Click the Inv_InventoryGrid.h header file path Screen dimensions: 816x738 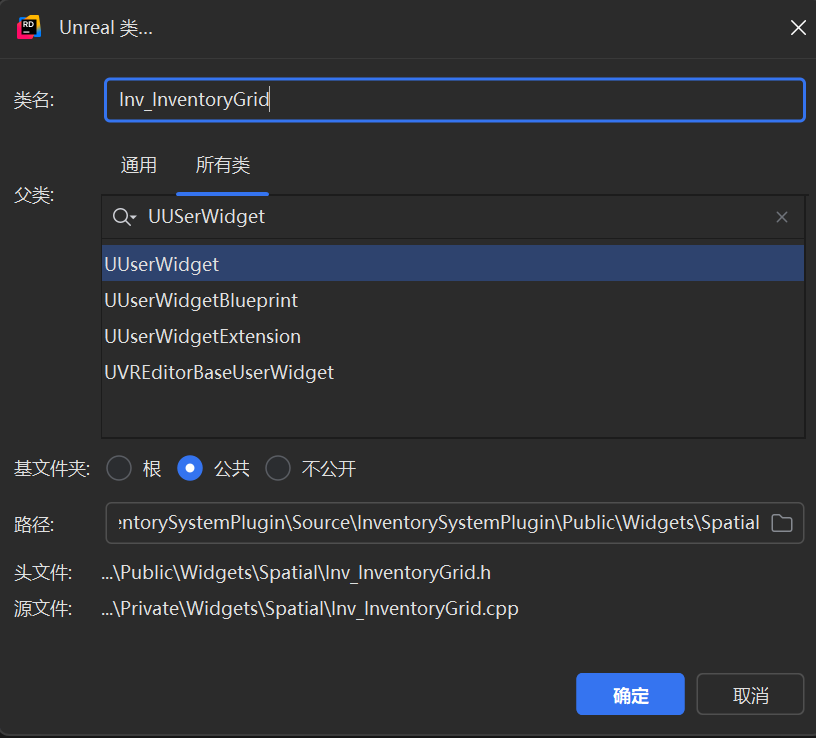tap(296, 572)
